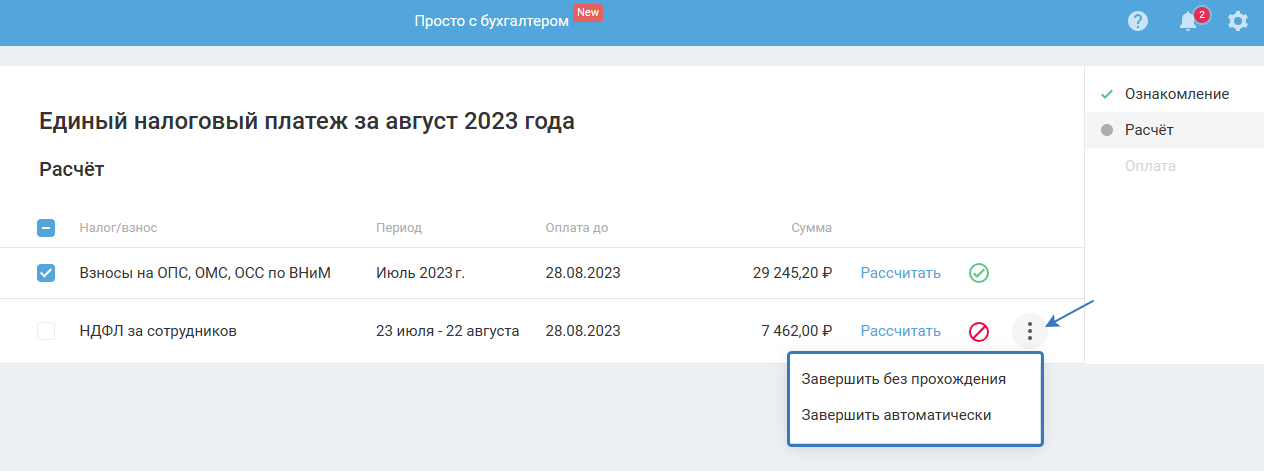
Task: Click 28.08.2023 date in Взносы row
Action: 583,273
